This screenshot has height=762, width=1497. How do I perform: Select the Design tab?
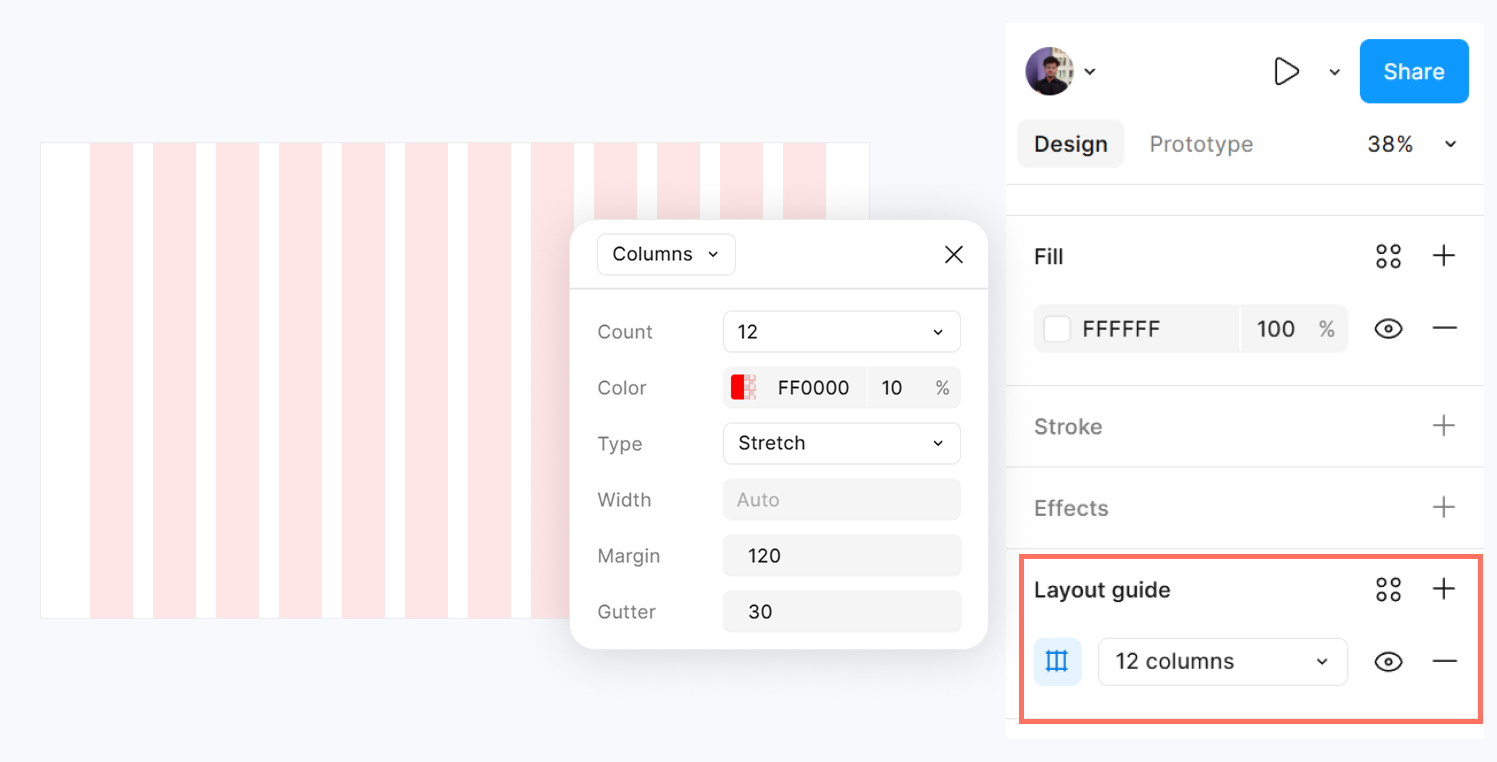click(x=1070, y=143)
